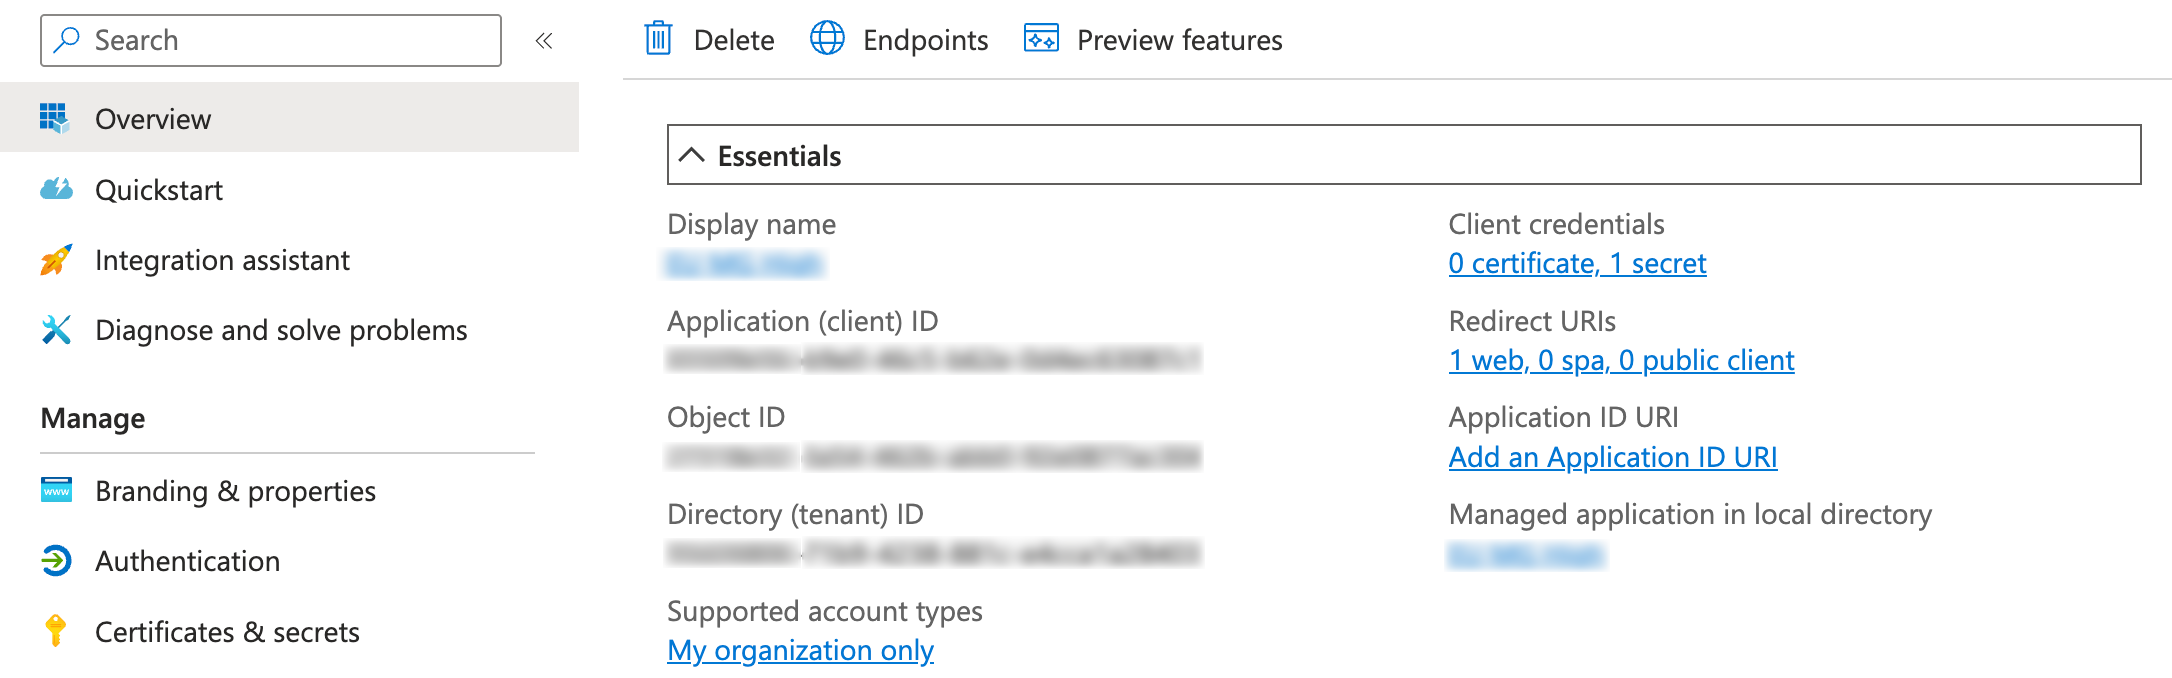Click the Diagnose and solve problems wrench icon
The width and height of the screenshot is (2172, 678).
(56, 330)
